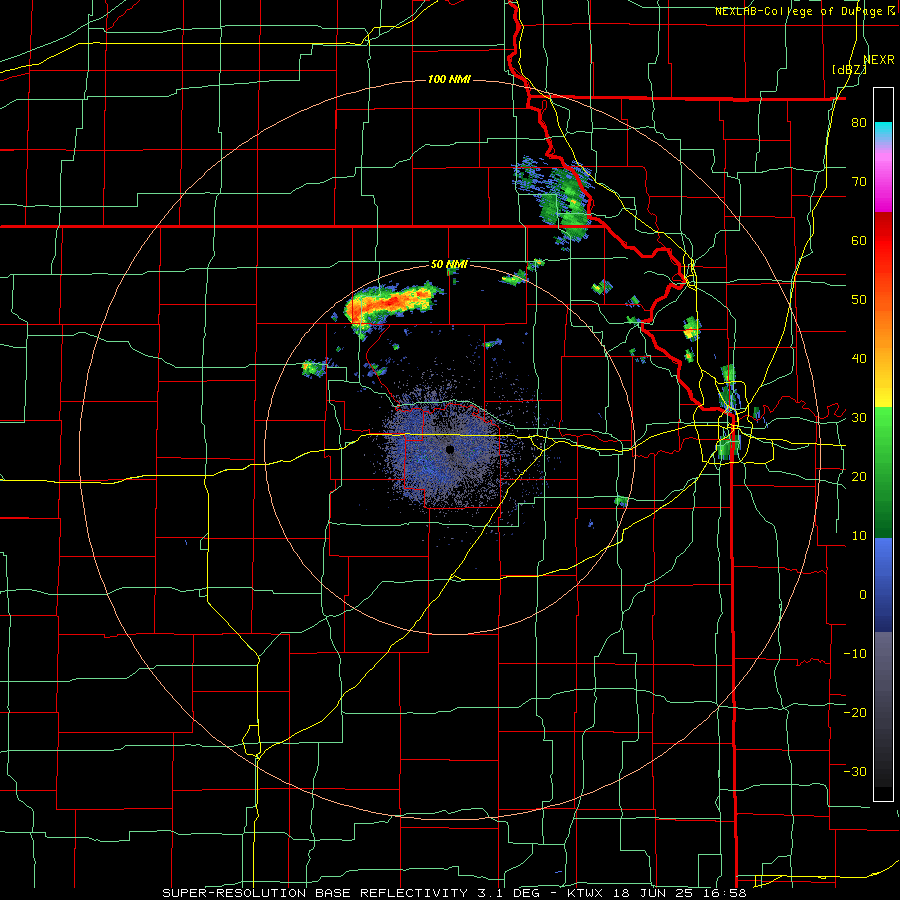Click the 60 value on the dBZ scale
The height and width of the screenshot is (900, 900).
point(859,241)
